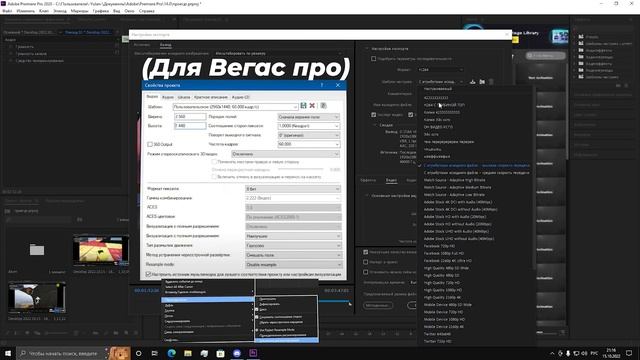Click the red delete template X icon
Screen dimensions: 640x360
(312, 106)
